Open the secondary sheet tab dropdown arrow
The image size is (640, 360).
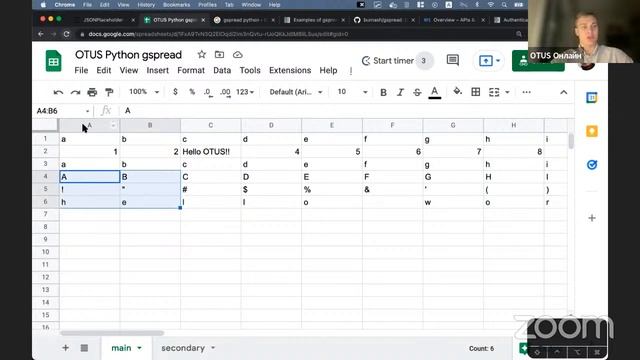coord(213,348)
